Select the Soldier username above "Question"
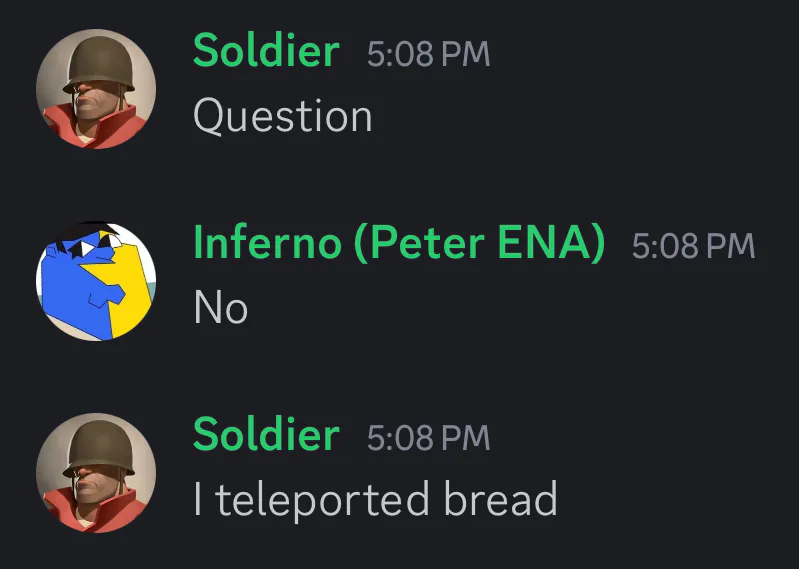The width and height of the screenshot is (799, 569). 266,51
